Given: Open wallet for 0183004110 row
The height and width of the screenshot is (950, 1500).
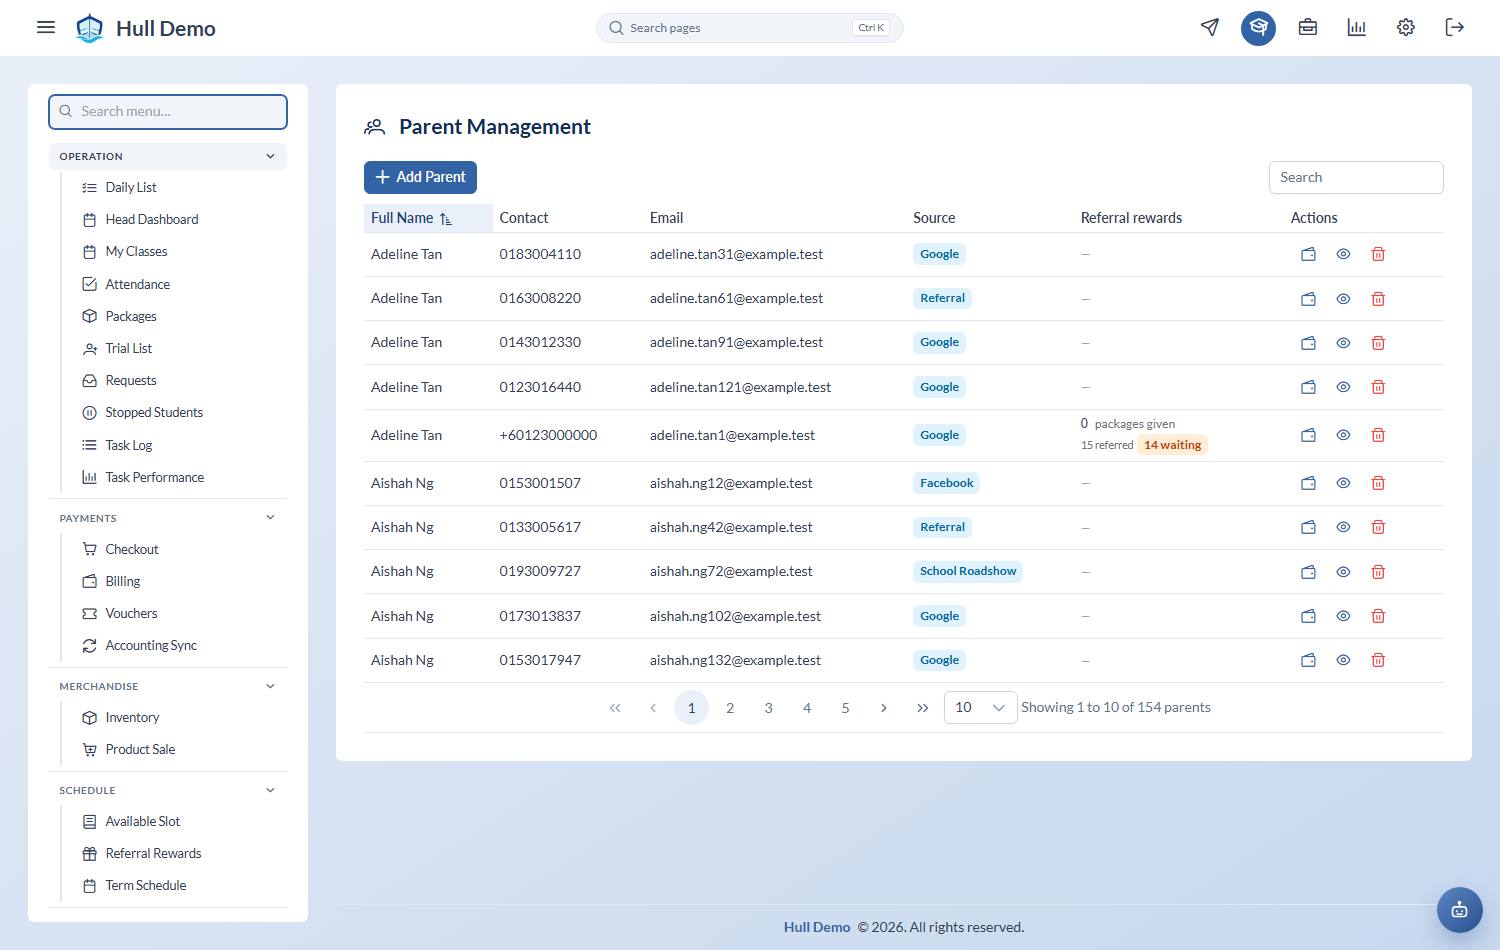Looking at the screenshot, I should [1308, 254].
